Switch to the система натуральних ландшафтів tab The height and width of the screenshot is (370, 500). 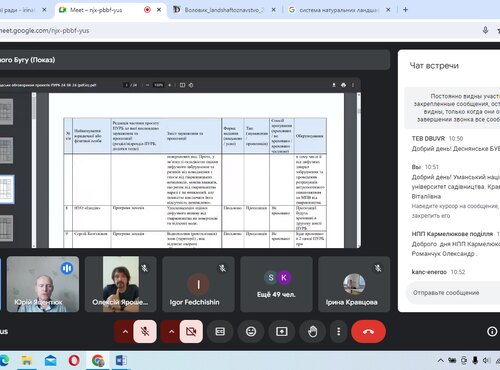(x=338, y=10)
